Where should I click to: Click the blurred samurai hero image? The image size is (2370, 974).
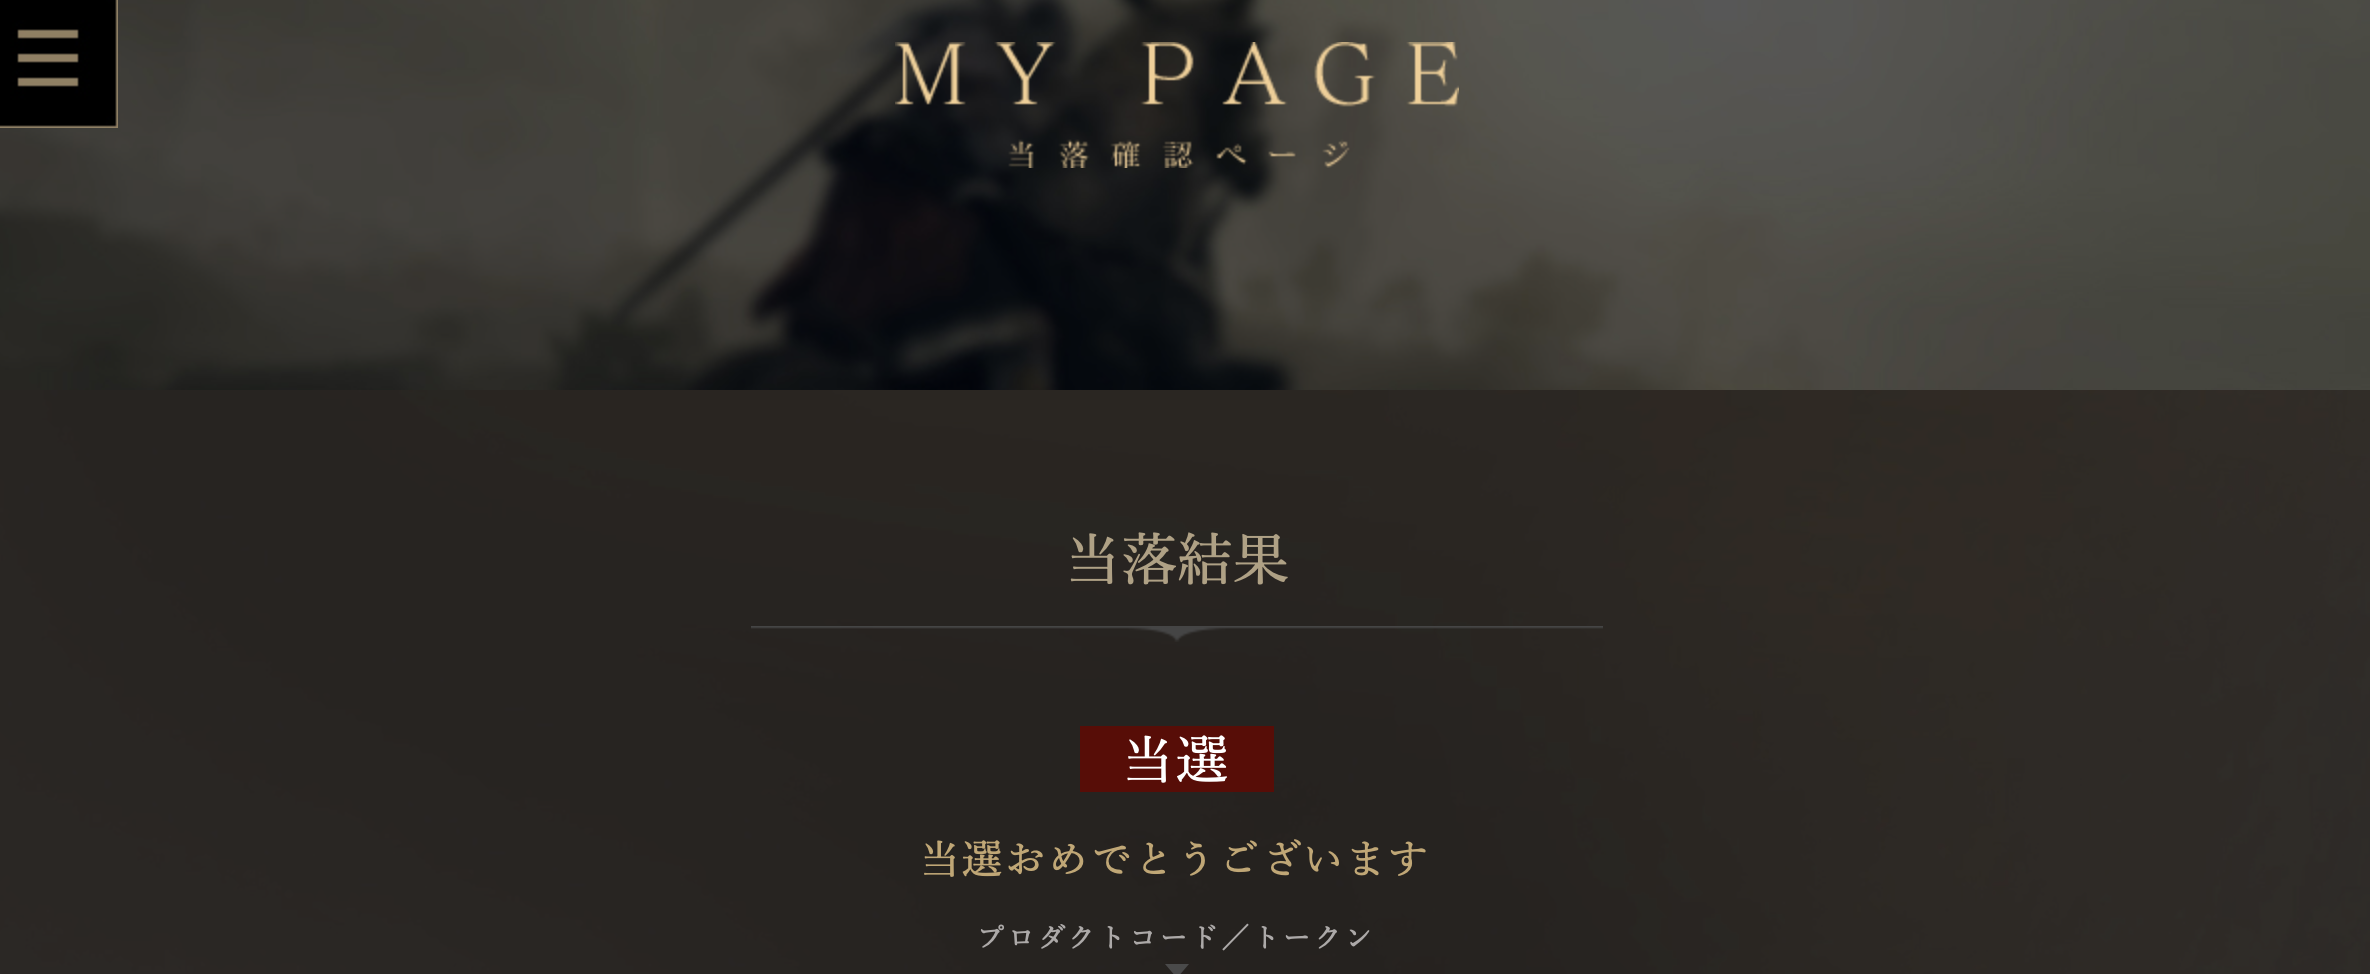pyautogui.click(x=1185, y=195)
